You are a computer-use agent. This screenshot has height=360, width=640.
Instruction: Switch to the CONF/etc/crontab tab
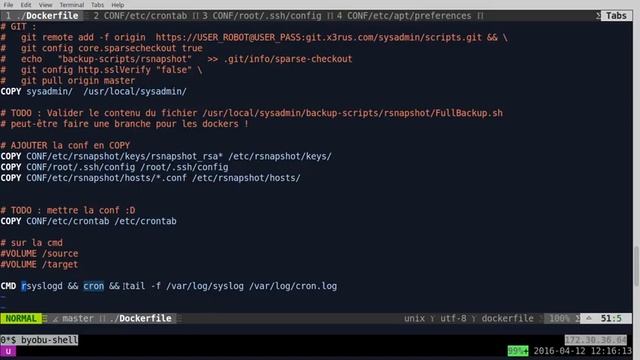pos(140,16)
